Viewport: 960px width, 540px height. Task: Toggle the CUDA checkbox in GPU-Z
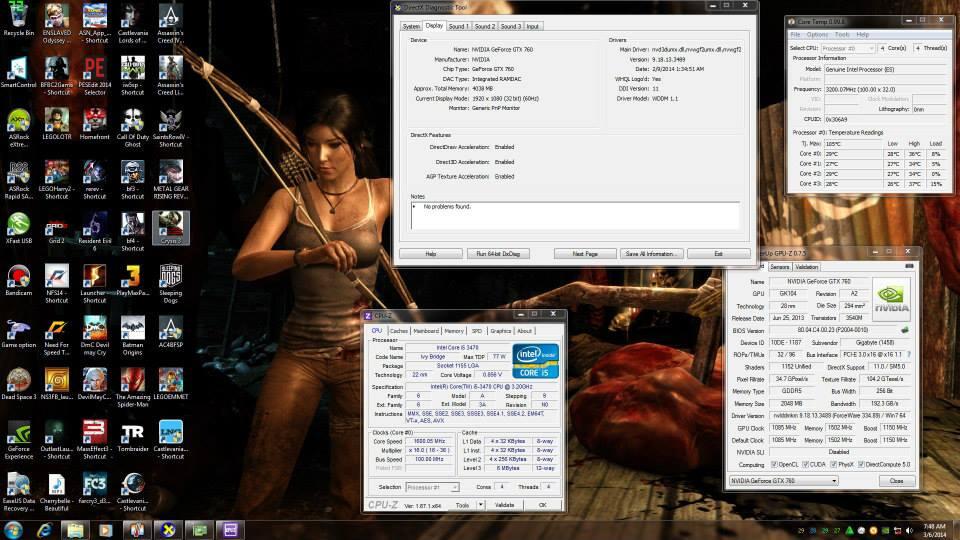[x=805, y=465]
